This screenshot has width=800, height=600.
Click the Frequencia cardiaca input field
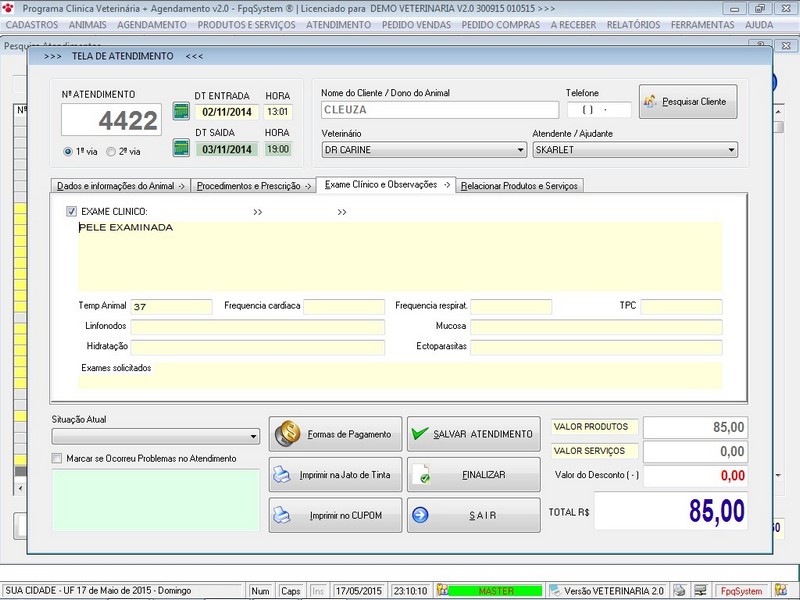click(x=344, y=306)
